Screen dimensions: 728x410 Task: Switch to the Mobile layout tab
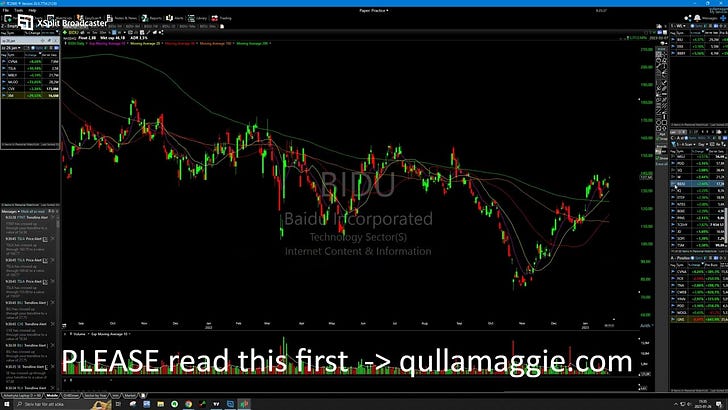pos(52,396)
